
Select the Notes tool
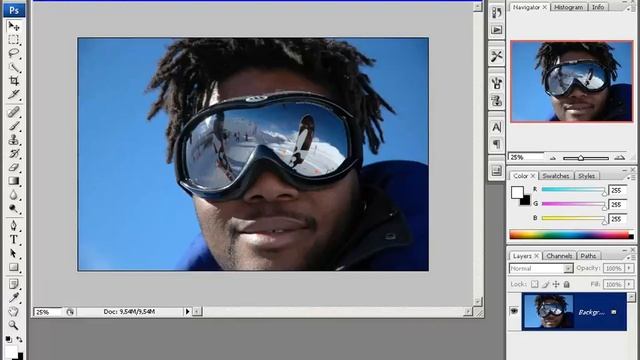(13, 284)
